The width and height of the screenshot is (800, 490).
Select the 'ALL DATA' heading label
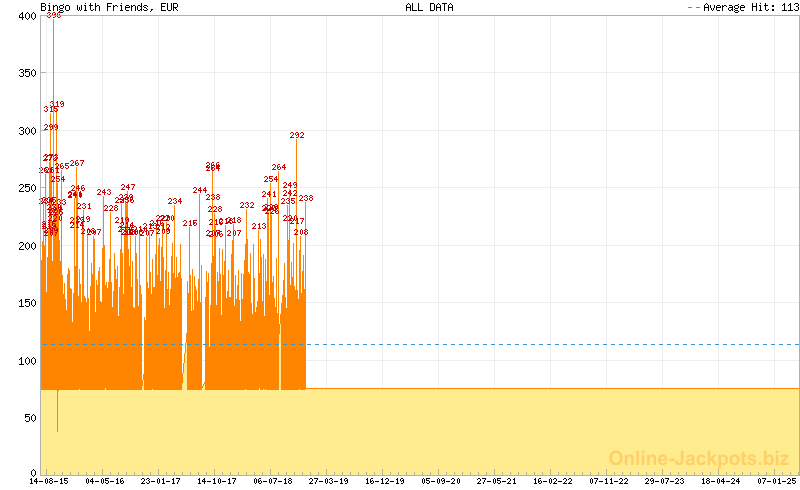click(429, 7)
